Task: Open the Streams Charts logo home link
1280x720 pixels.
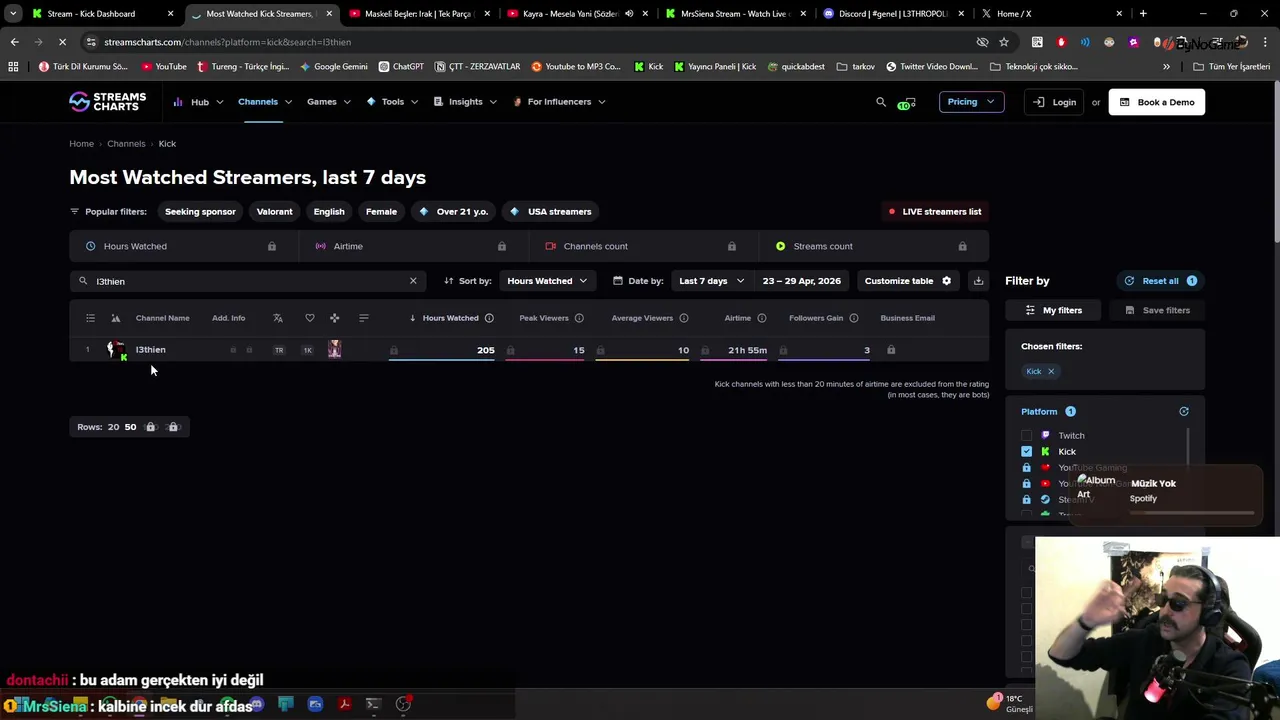Action: pos(107,102)
